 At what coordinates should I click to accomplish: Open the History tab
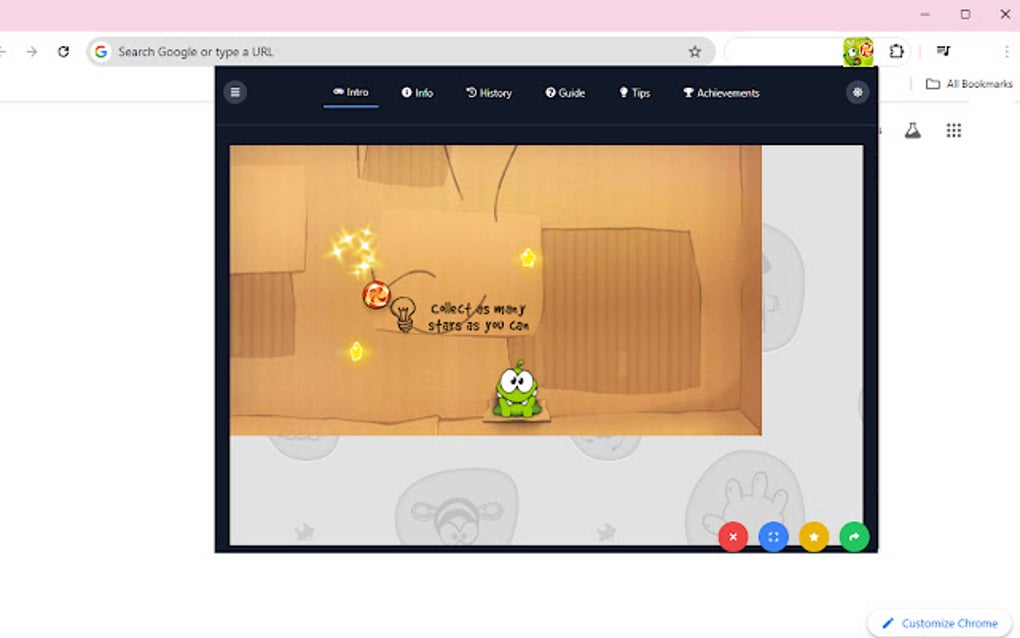[x=489, y=93]
